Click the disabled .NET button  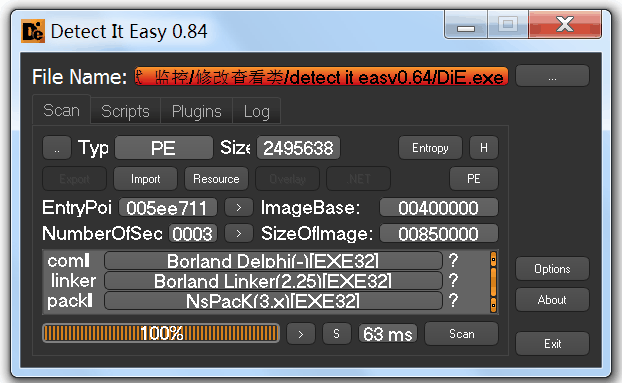(358, 179)
